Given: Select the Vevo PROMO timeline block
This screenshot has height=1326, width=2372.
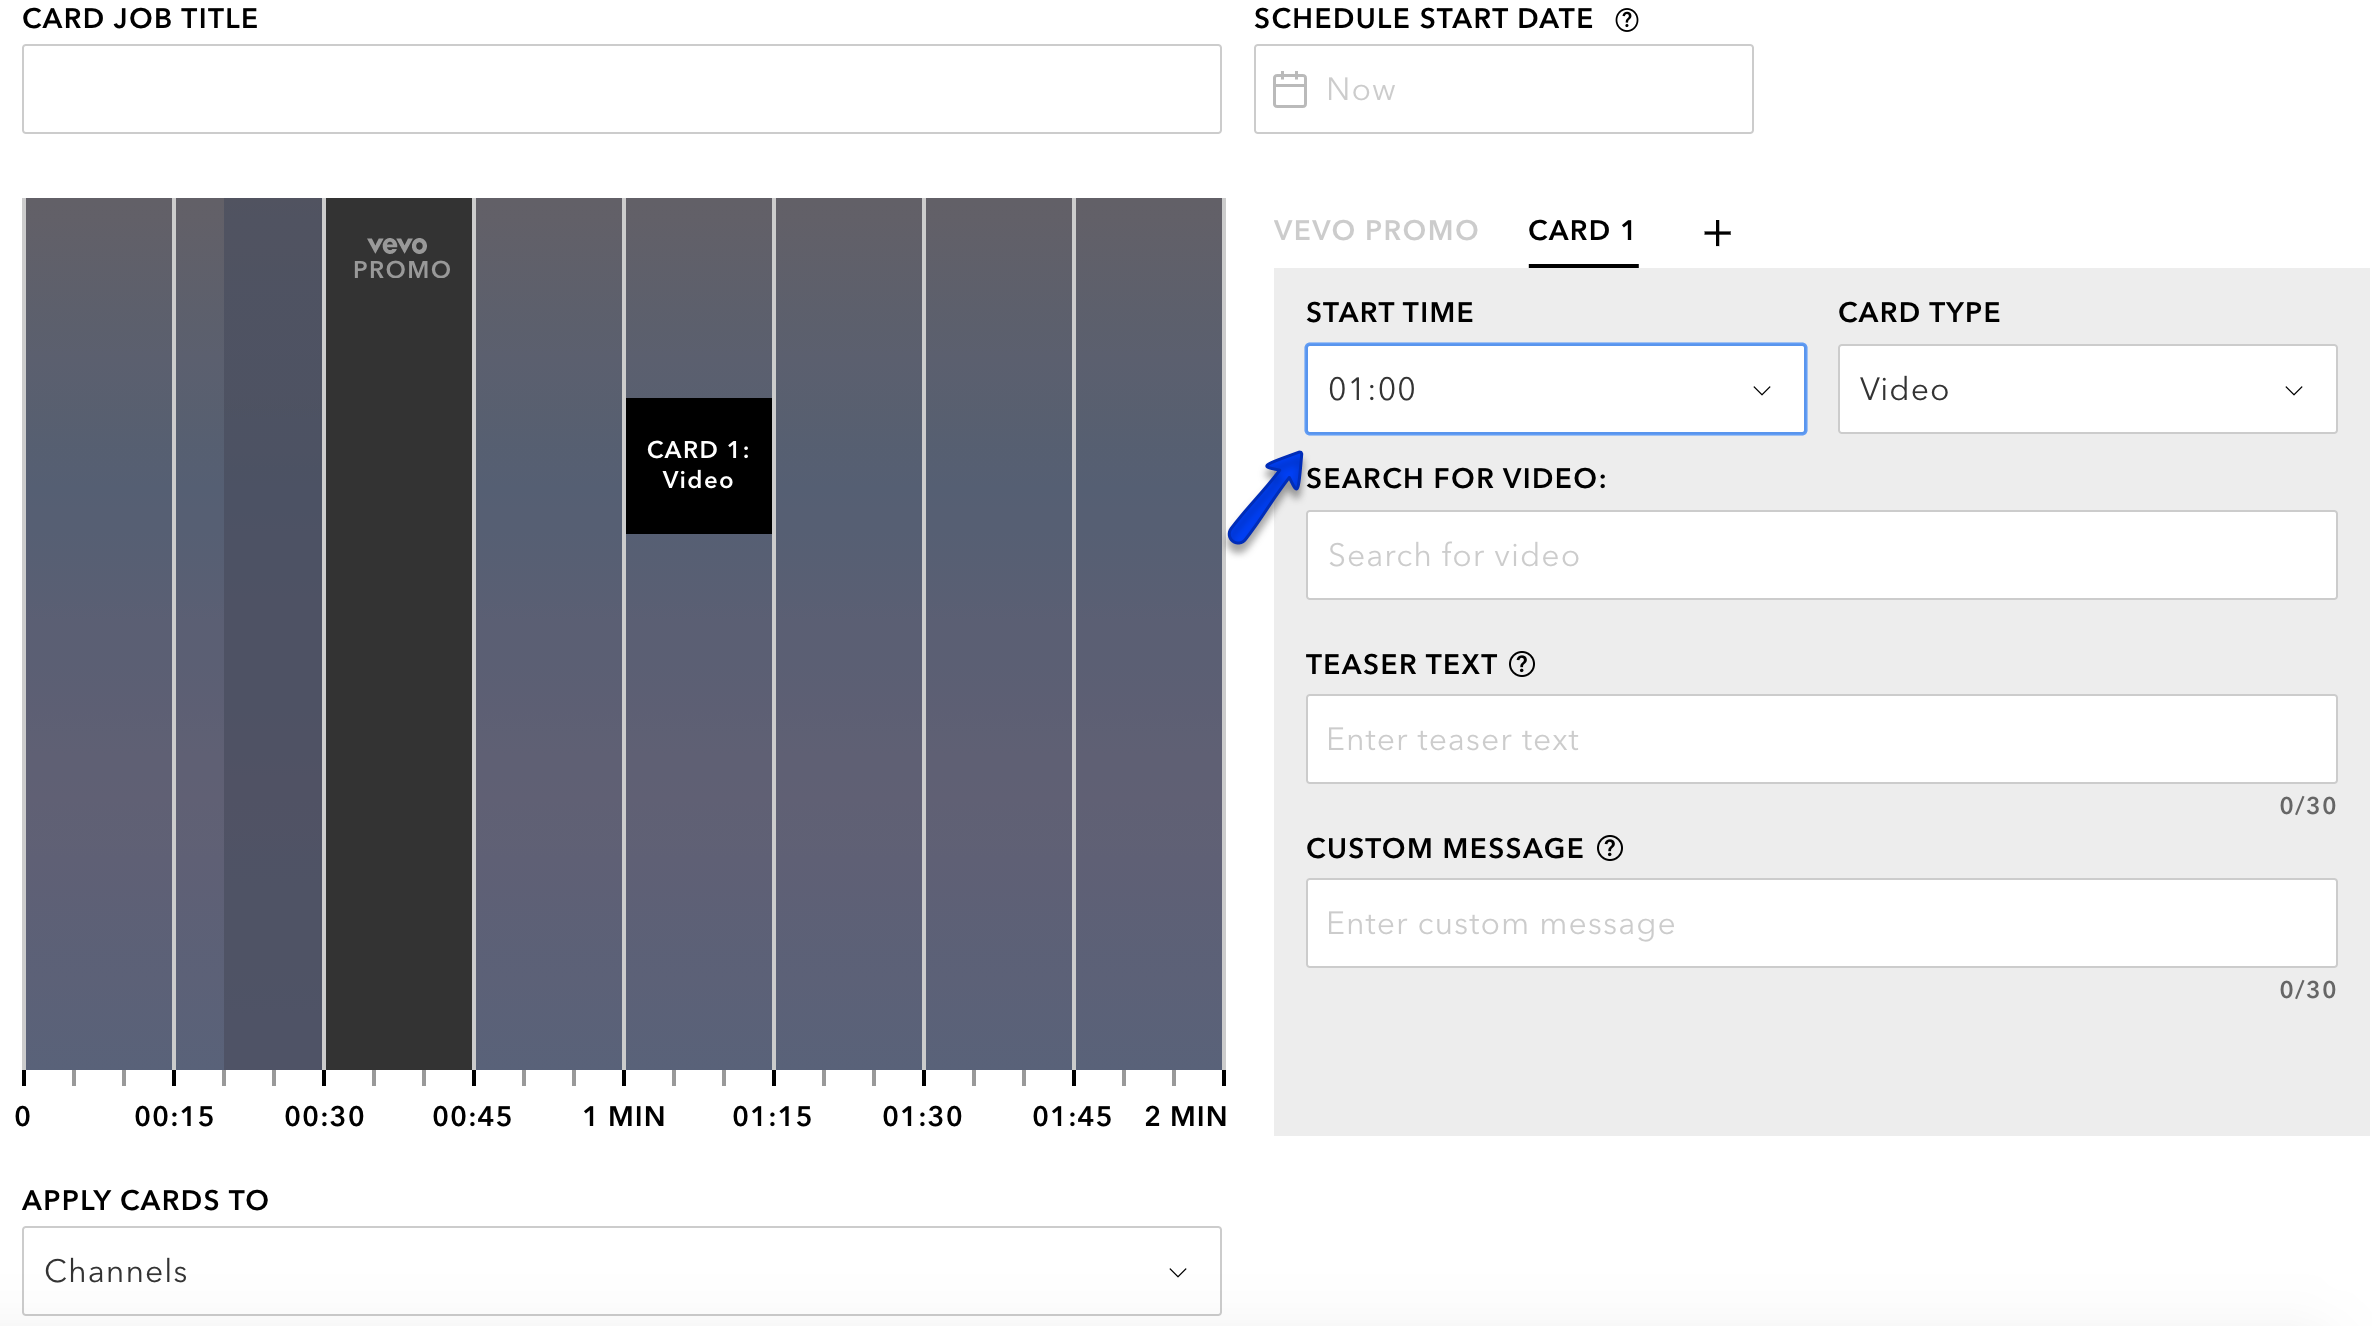Looking at the screenshot, I should coord(399,633).
